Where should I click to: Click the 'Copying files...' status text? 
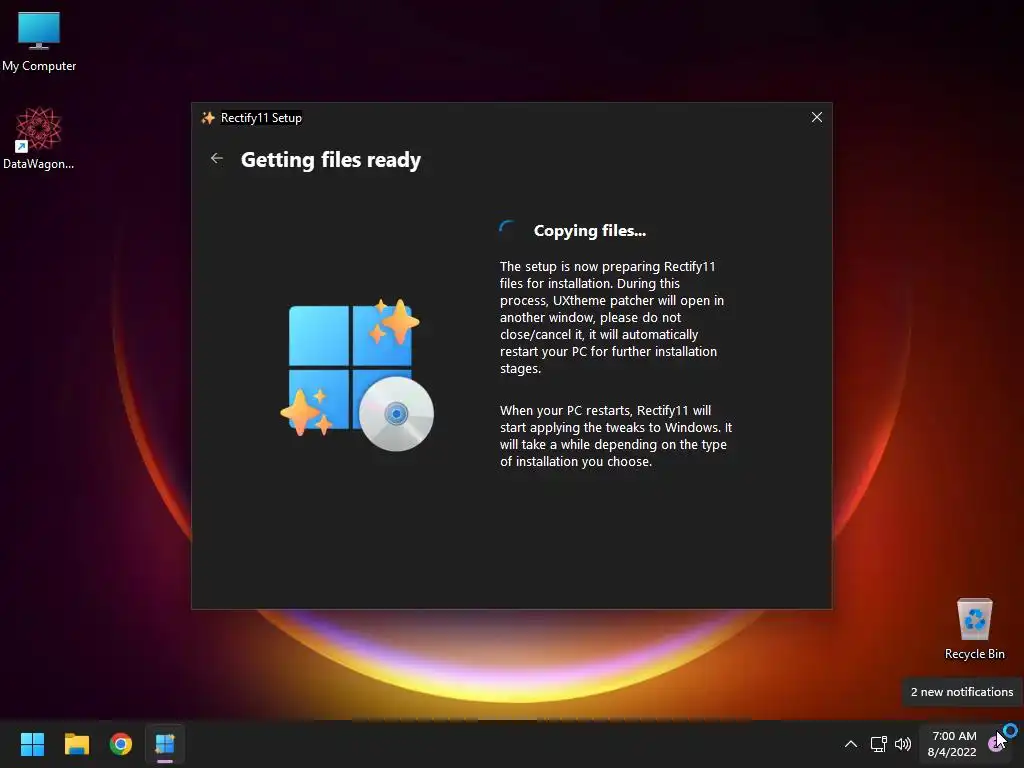(590, 231)
